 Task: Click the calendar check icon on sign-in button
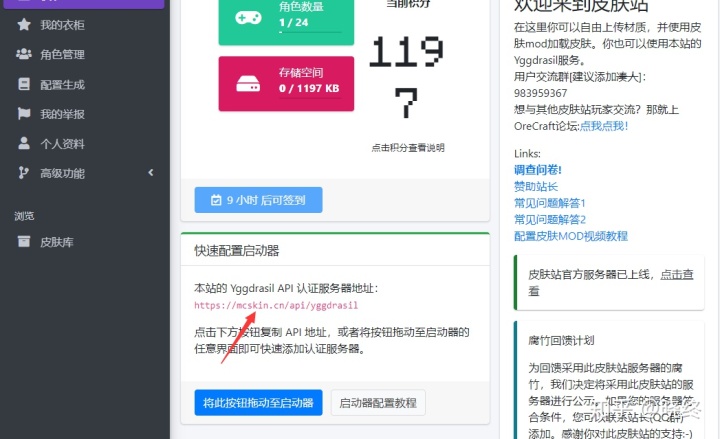216,200
